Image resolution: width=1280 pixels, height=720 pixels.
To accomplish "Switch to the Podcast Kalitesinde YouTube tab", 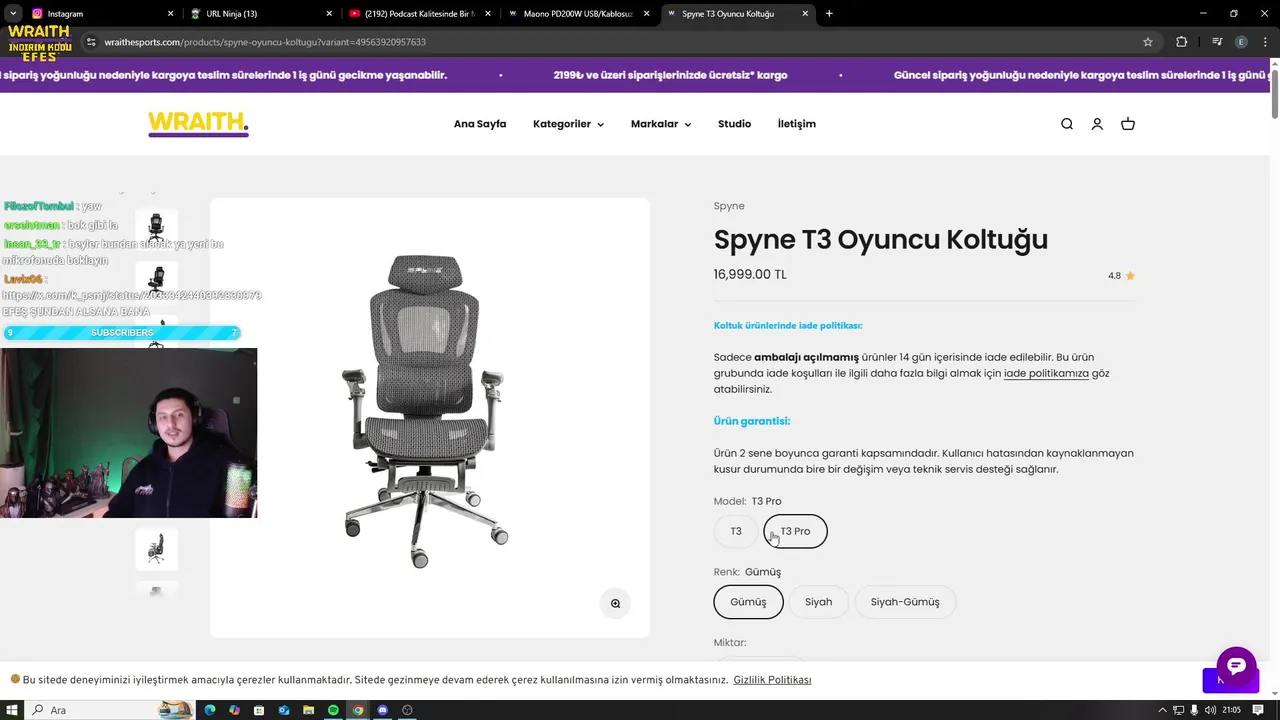I will pyautogui.click(x=419, y=14).
